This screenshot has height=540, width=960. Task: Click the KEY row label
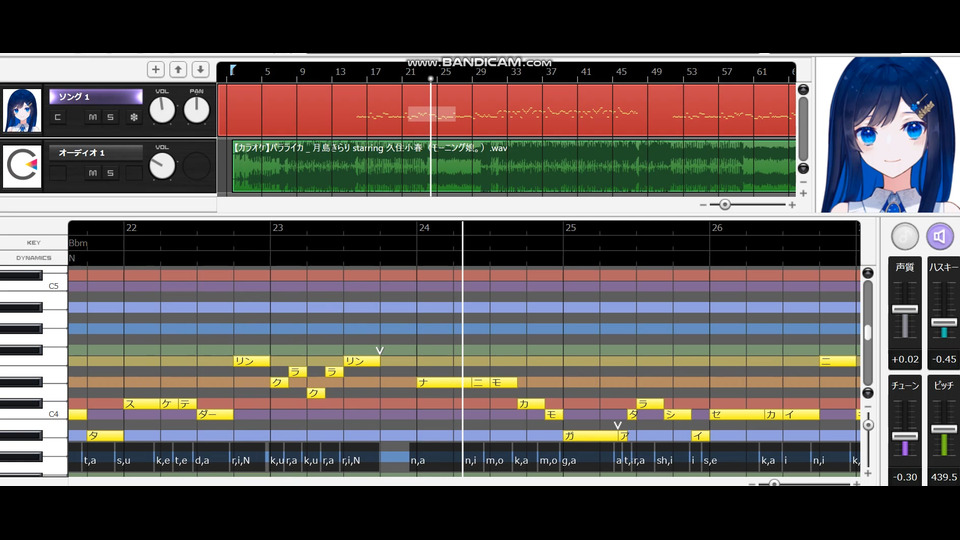click(x=34, y=243)
